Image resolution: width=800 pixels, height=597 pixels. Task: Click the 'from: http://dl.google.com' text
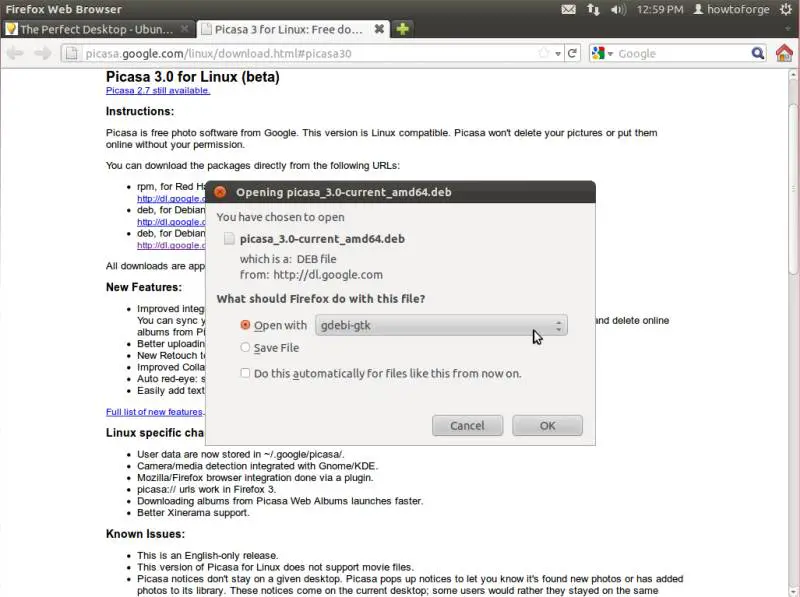pyautogui.click(x=311, y=275)
